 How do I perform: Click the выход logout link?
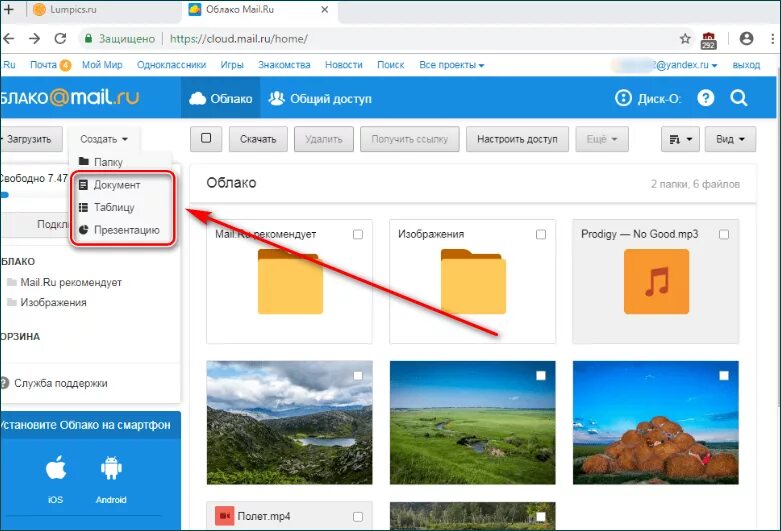[746, 65]
